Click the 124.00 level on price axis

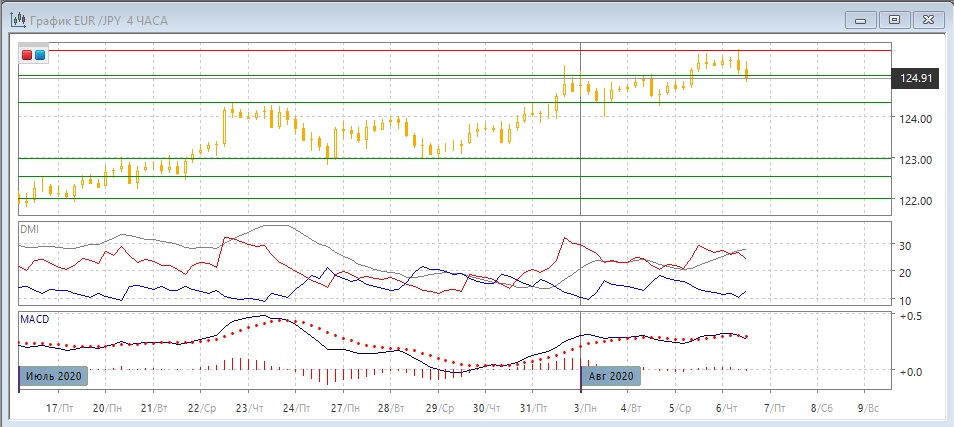point(916,119)
